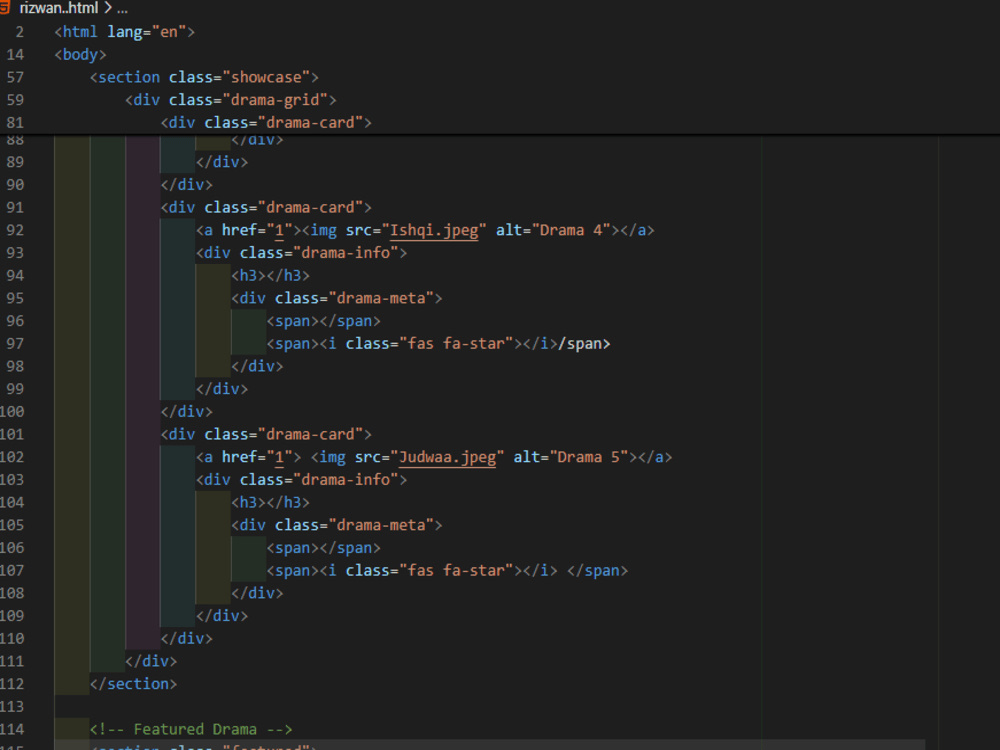Jump to sticky scroll body tag line
The width and height of the screenshot is (1000, 750).
80,55
